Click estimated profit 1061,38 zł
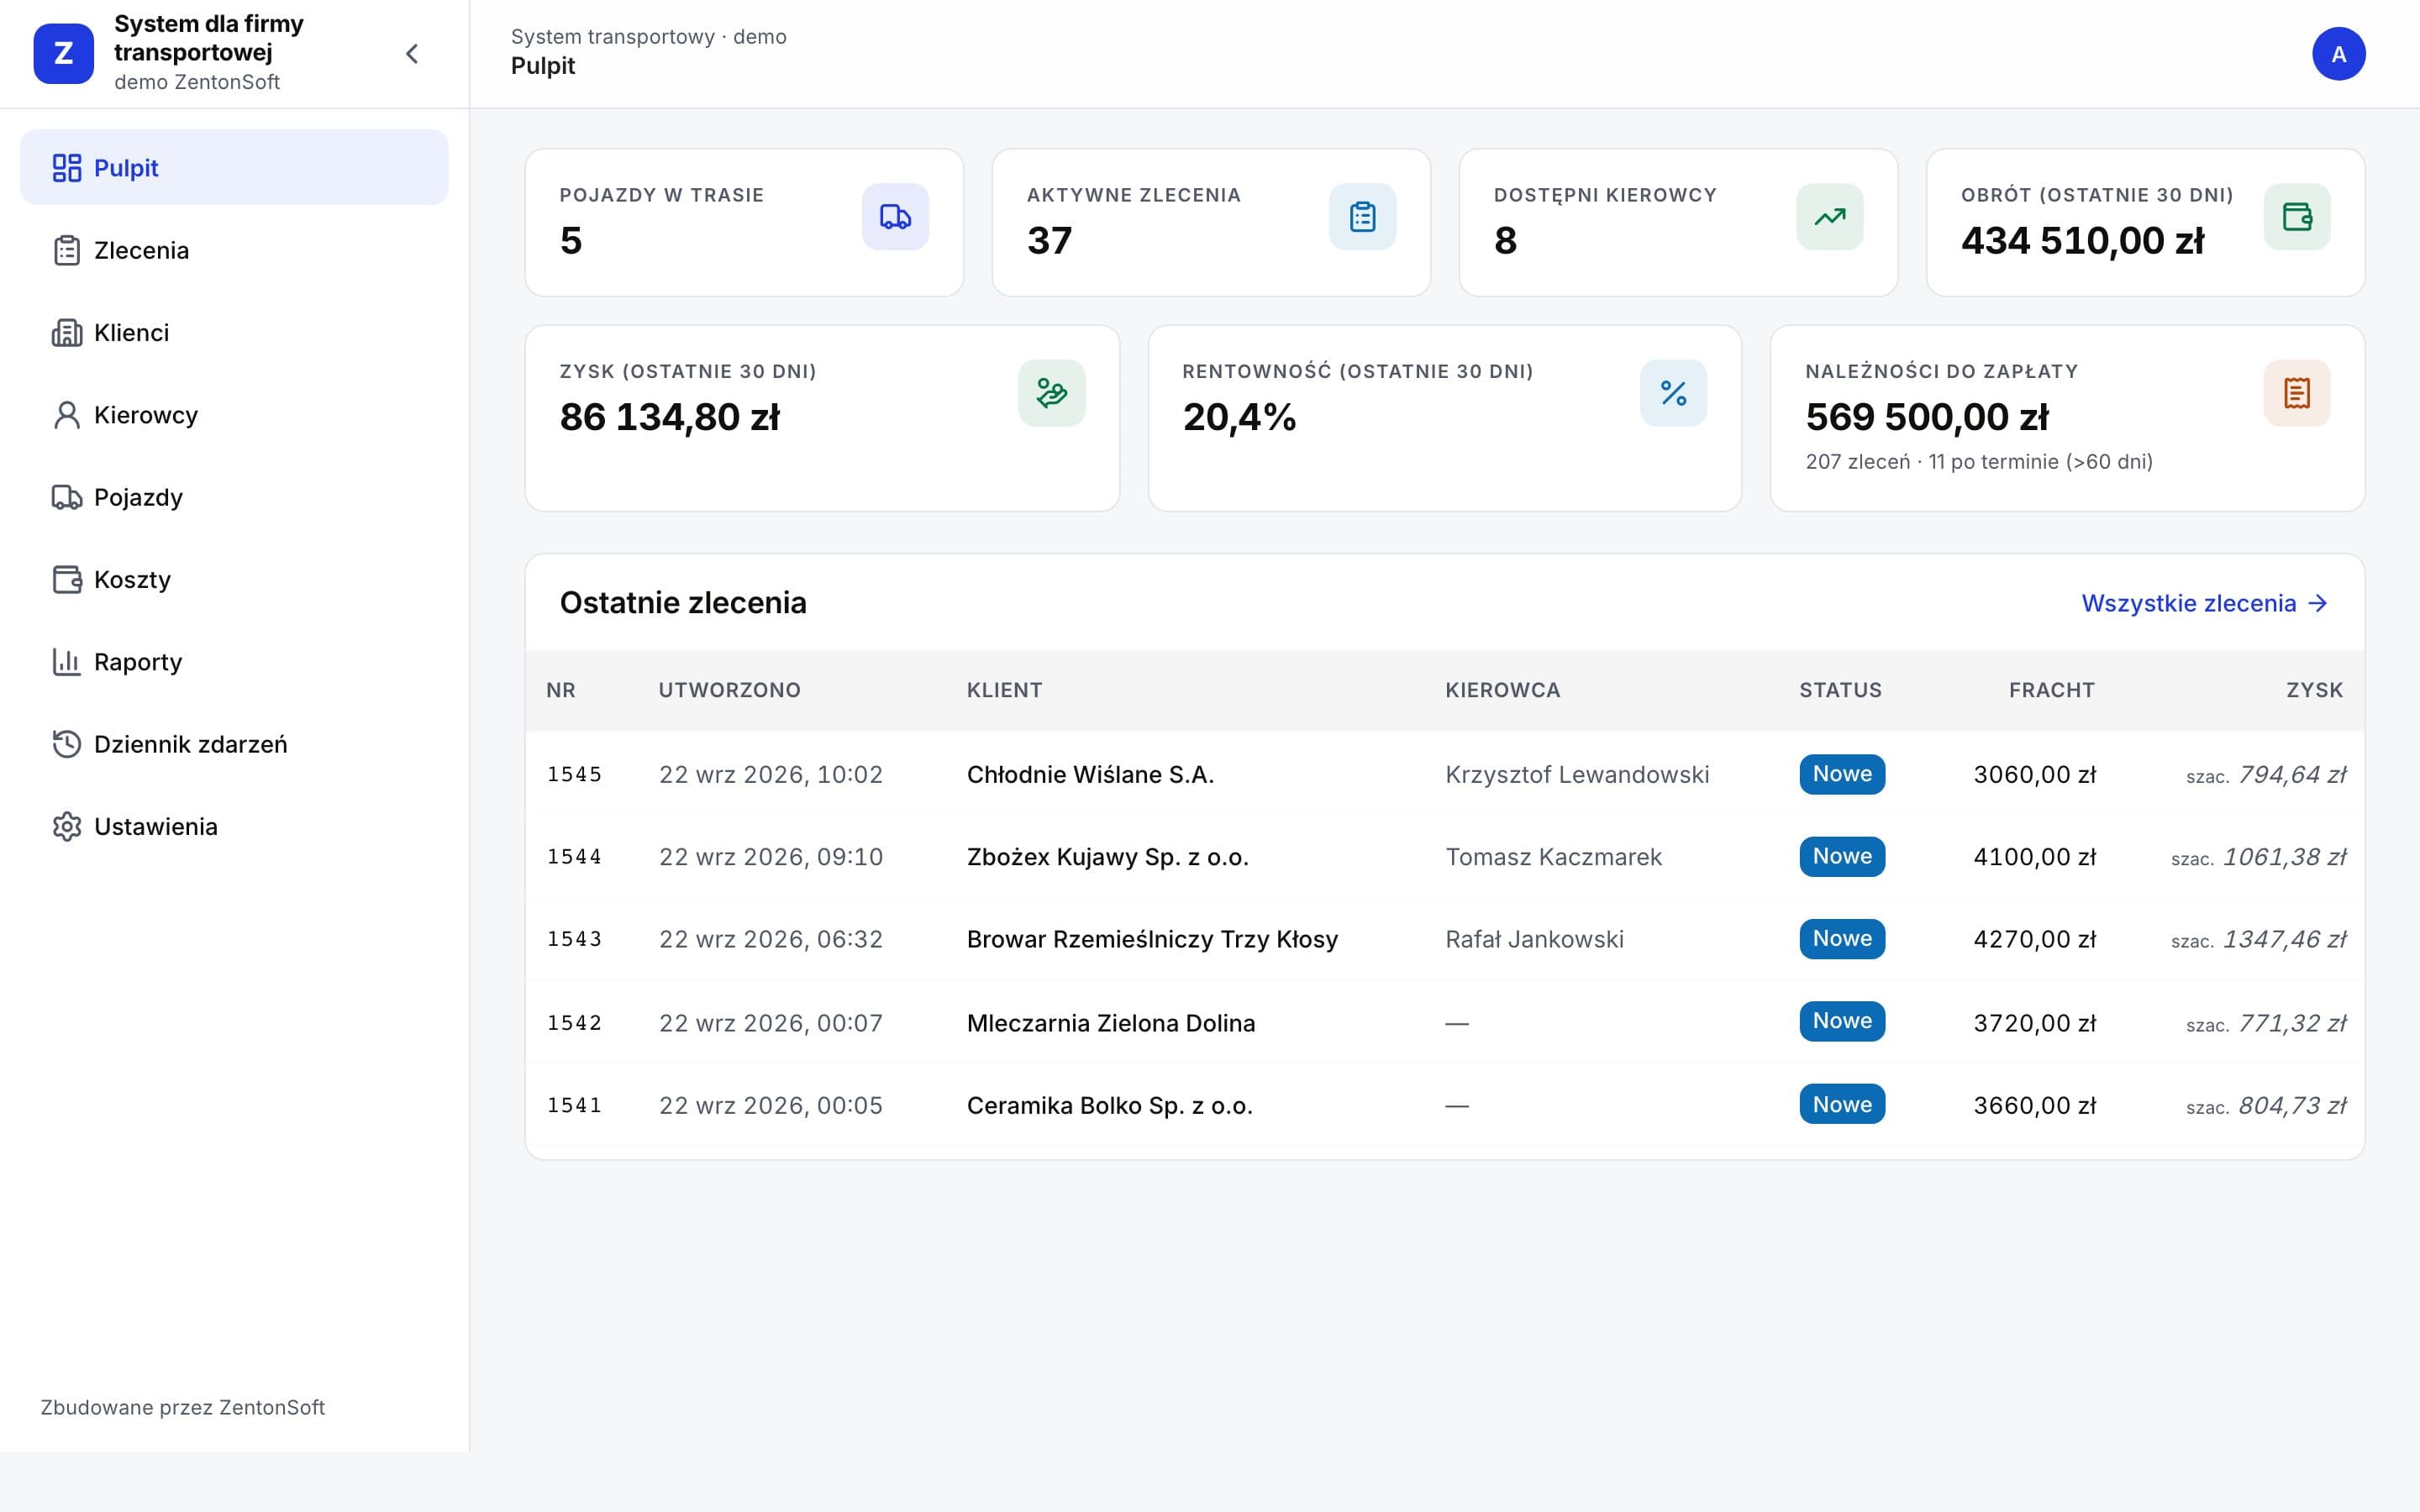 (x=2284, y=857)
